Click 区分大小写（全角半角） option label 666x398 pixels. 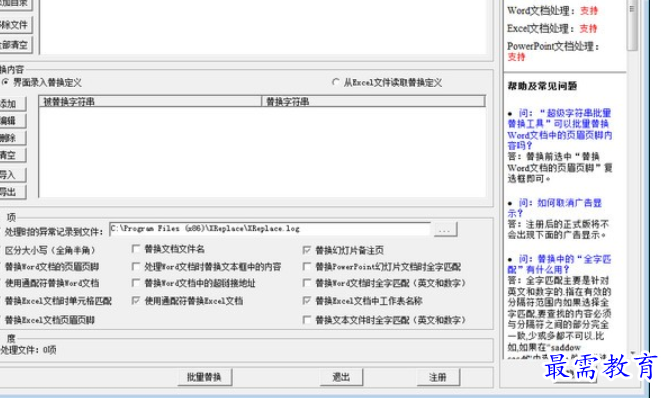pyautogui.click(x=50, y=250)
